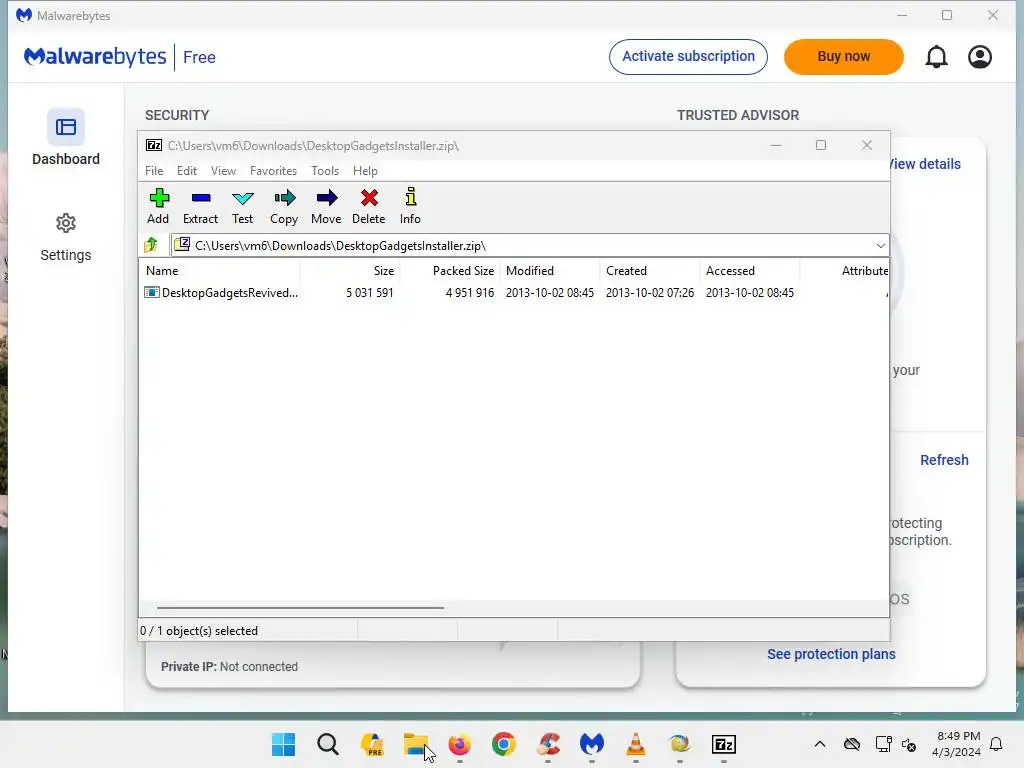
Task: Sort by the Name column header
Action: click(x=220, y=270)
